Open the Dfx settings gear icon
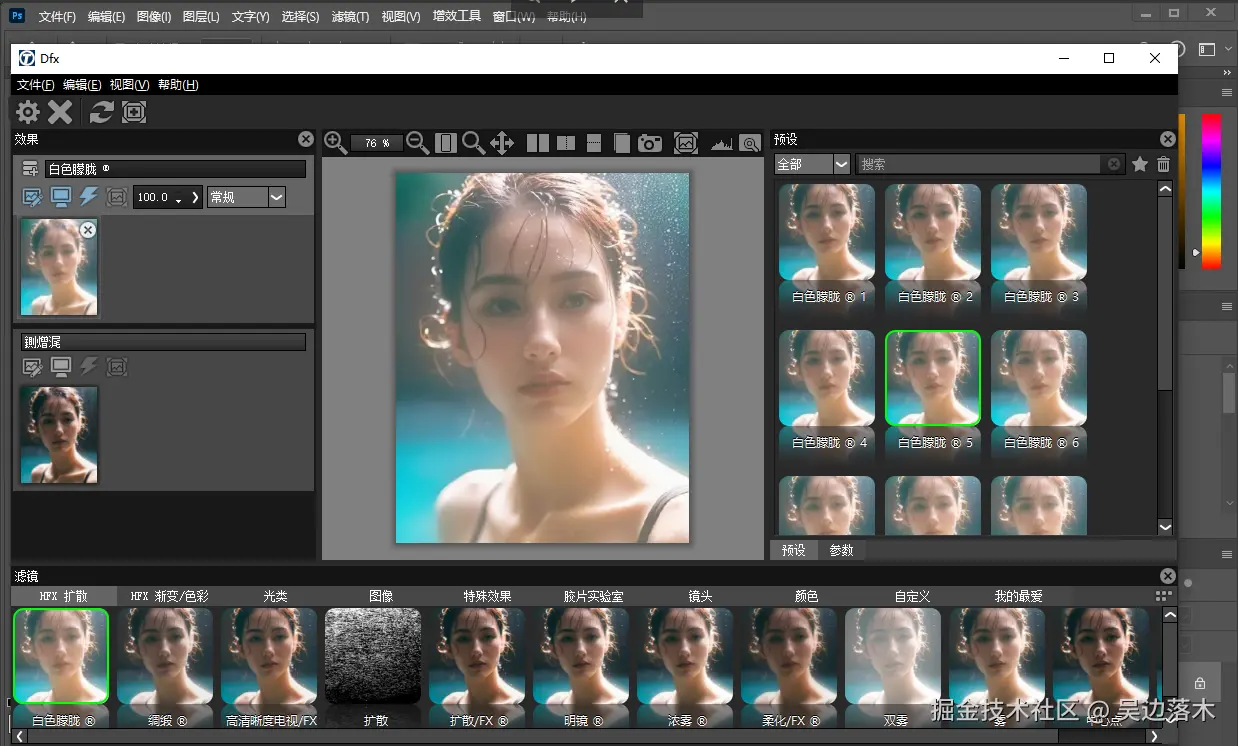The width and height of the screenshot is (1238, 746). 28,112
